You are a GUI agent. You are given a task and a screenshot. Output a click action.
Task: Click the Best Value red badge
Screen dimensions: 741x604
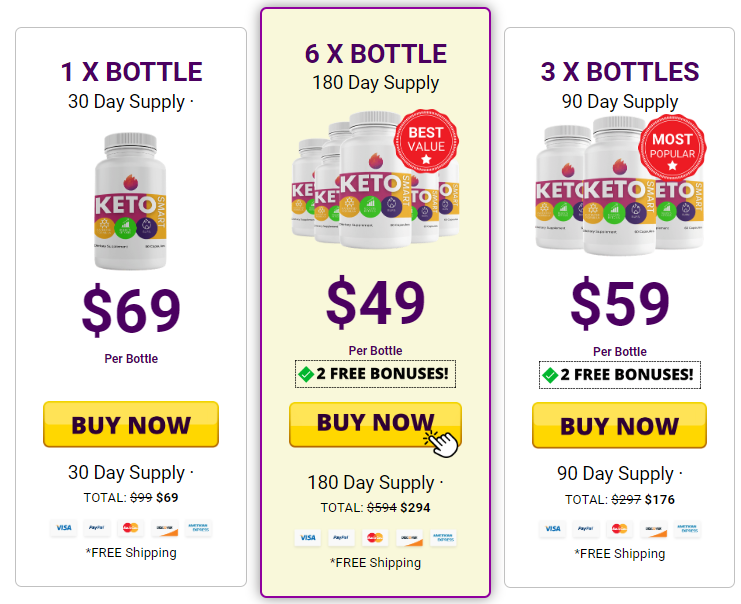(x=426, y=140)
